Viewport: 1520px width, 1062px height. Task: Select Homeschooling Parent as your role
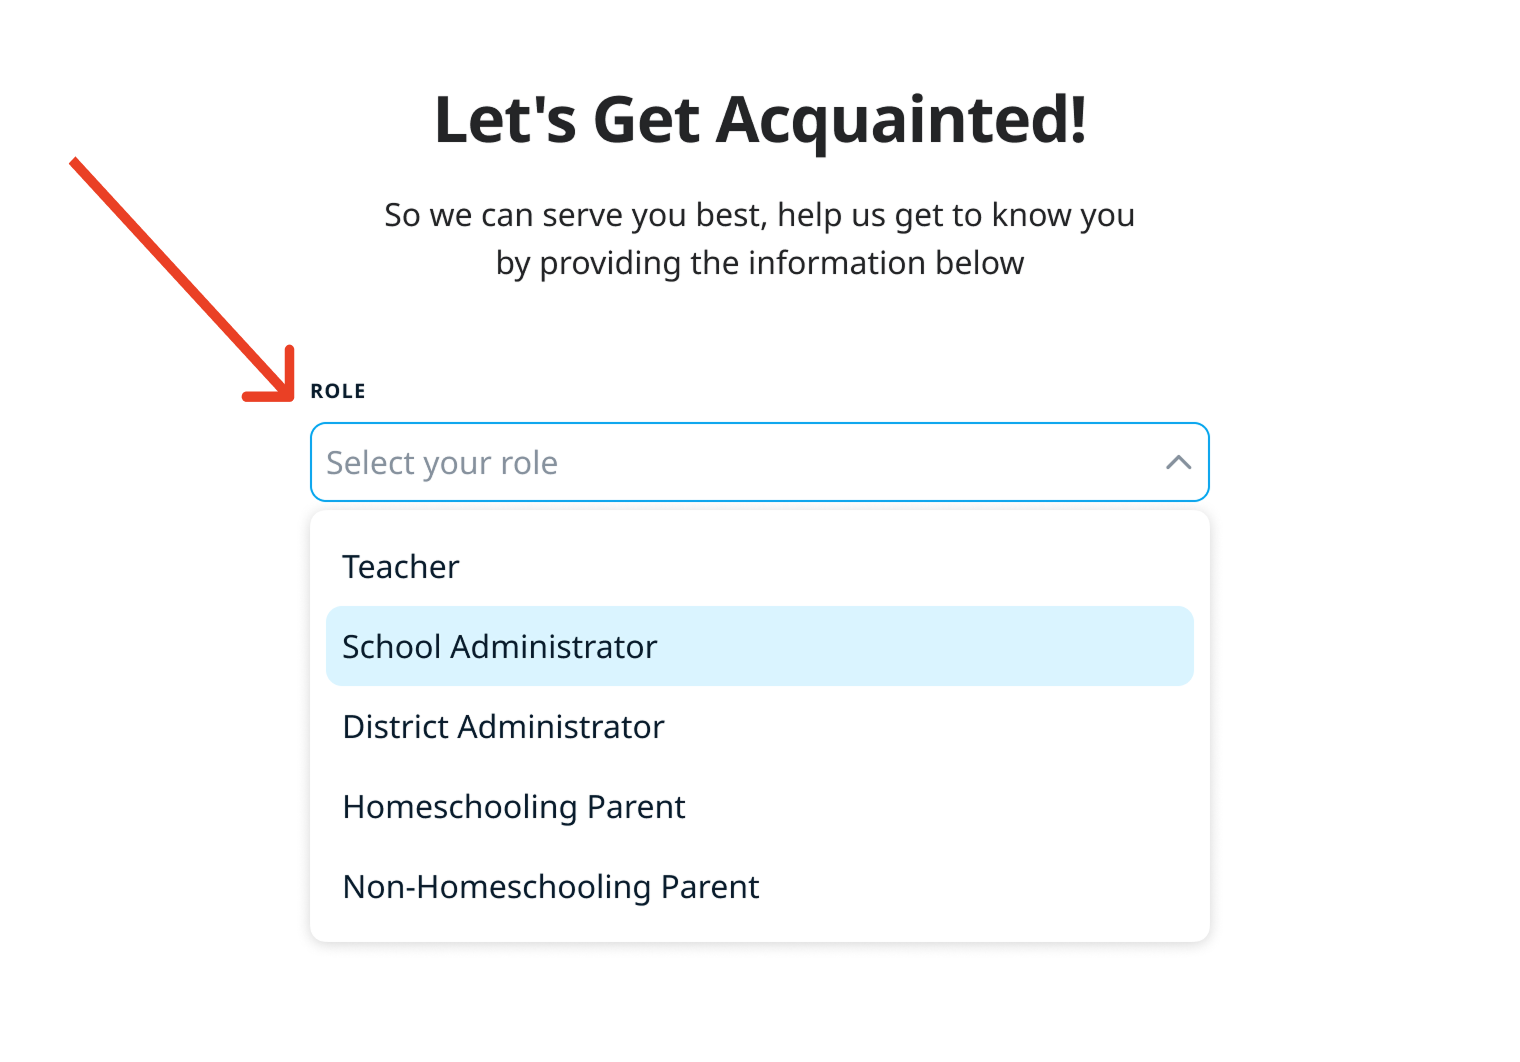pos(513,807)
